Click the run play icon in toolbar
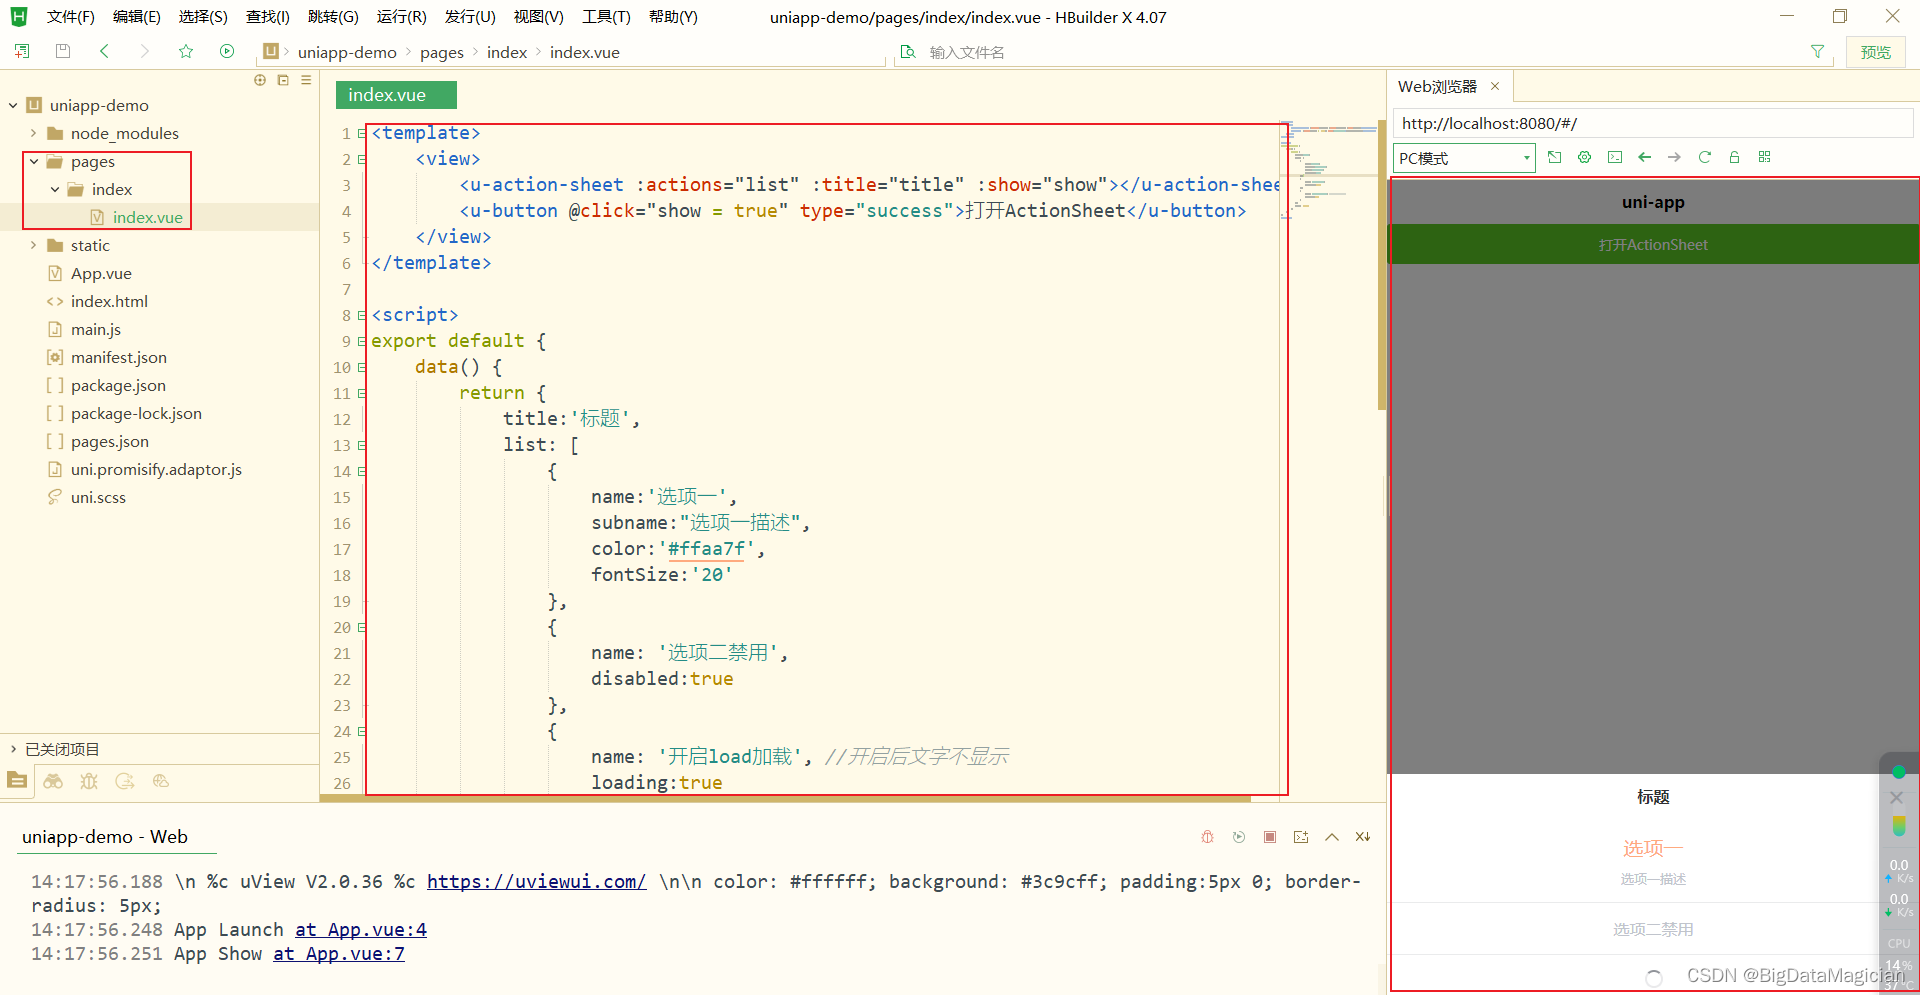This screenshot has height=995, width=1920. [227, 51]
